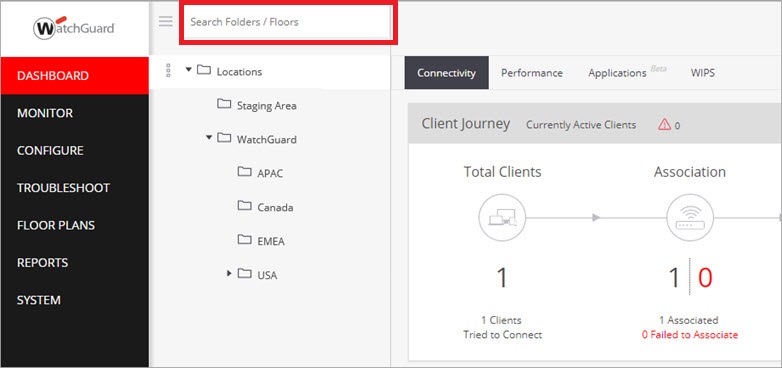Image resolution: width=782 pixels, height=368 pixels.
Task: Click the Search Folders / Floors field
Action: tap(287, 22)
